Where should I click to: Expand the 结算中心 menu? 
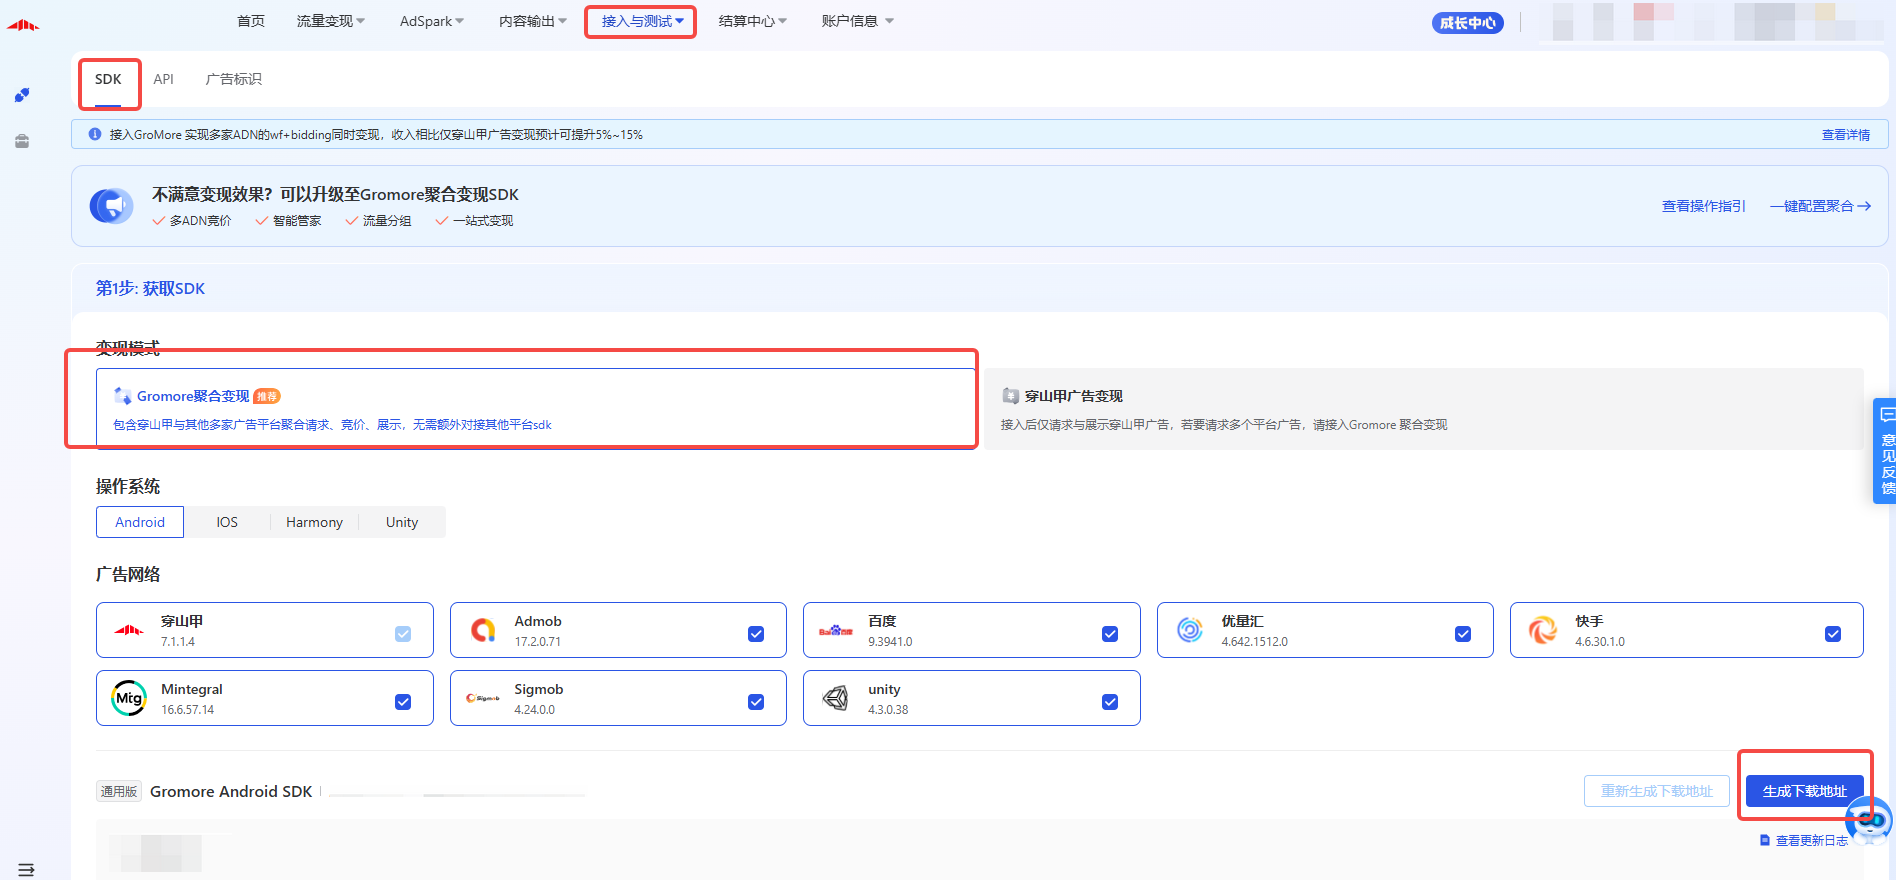click(x=753, y=21)
